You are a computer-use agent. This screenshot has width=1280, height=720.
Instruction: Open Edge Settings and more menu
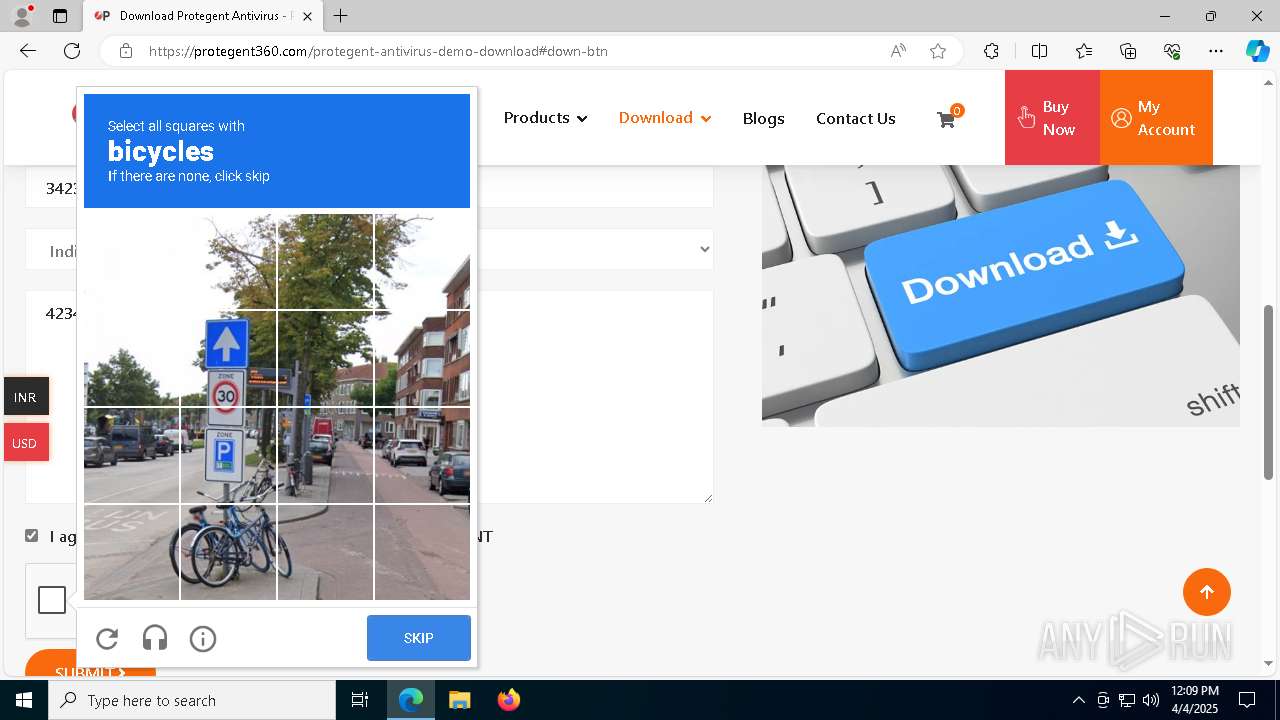click(x=1216, y=51)
